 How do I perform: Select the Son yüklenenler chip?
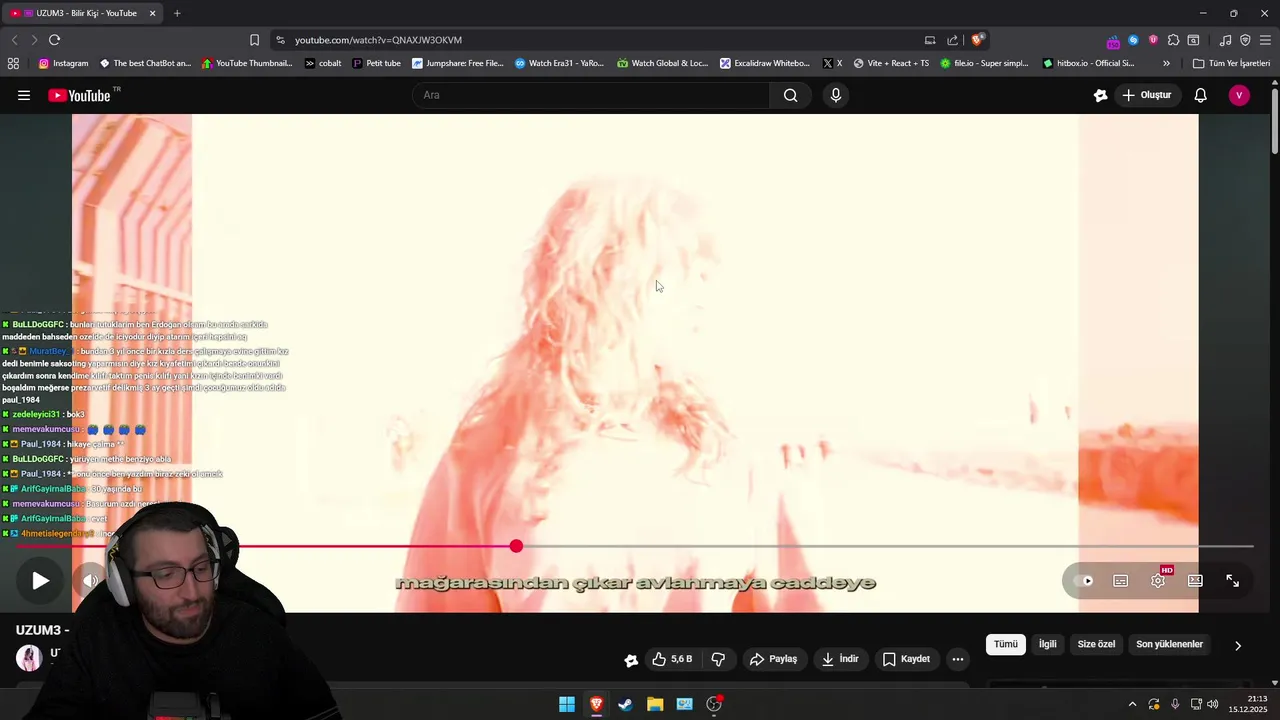pos(1169,644)
